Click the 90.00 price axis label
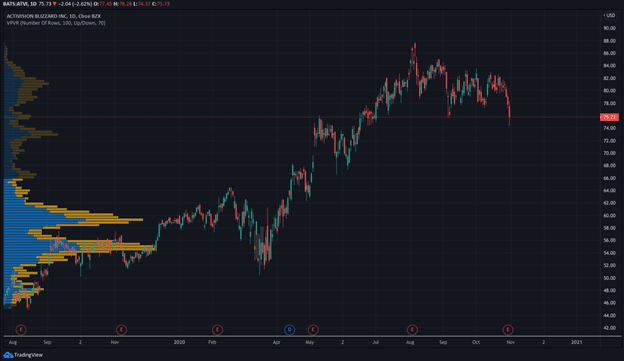The height and width of the screenshot is (361, 624). tap(609, 28)
